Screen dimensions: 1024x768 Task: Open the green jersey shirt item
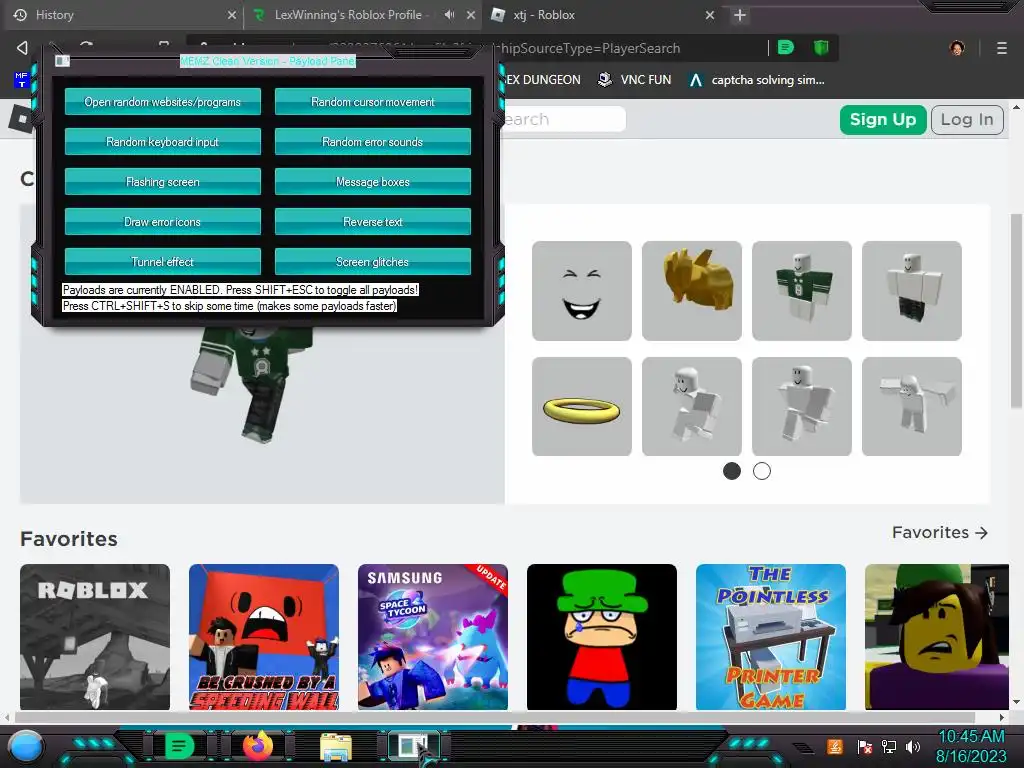801,291
